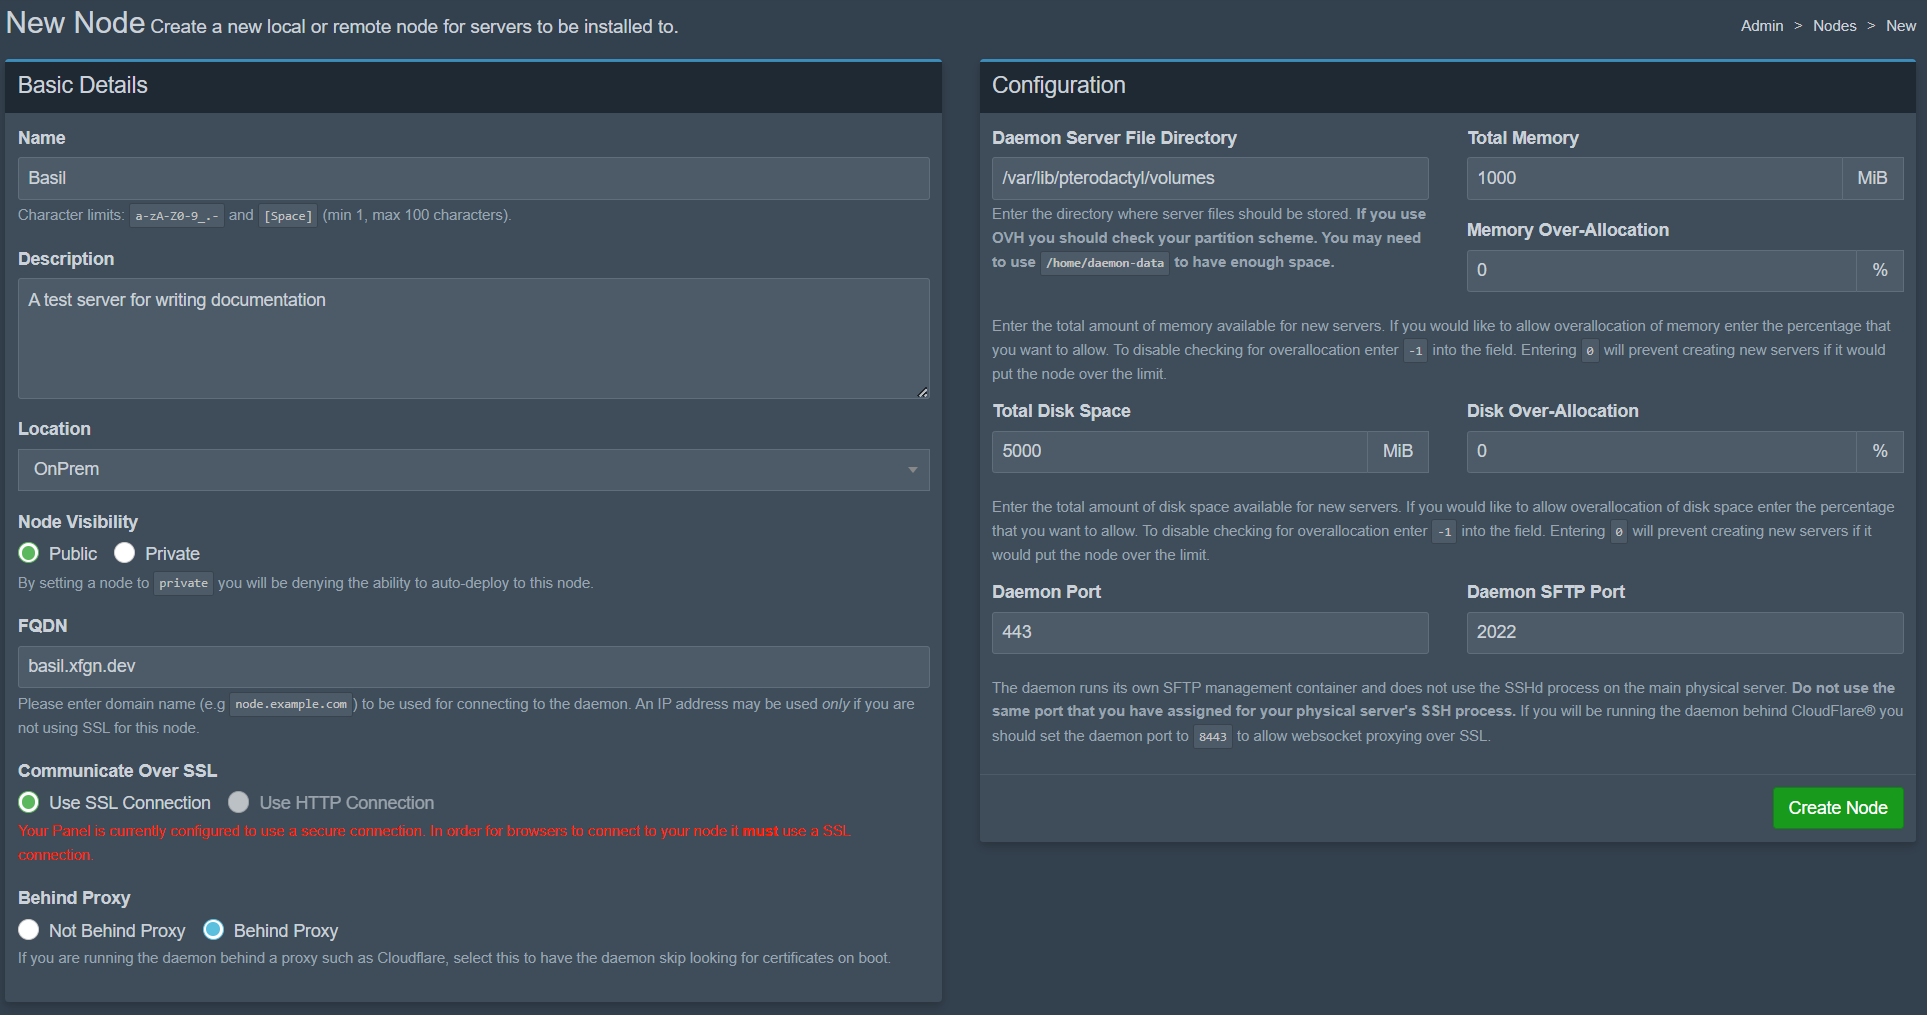Image resolution: width=1927 pixels, height=1015 pixels.
Task: Select the Public node visibility option
Action: pos(29,553)
